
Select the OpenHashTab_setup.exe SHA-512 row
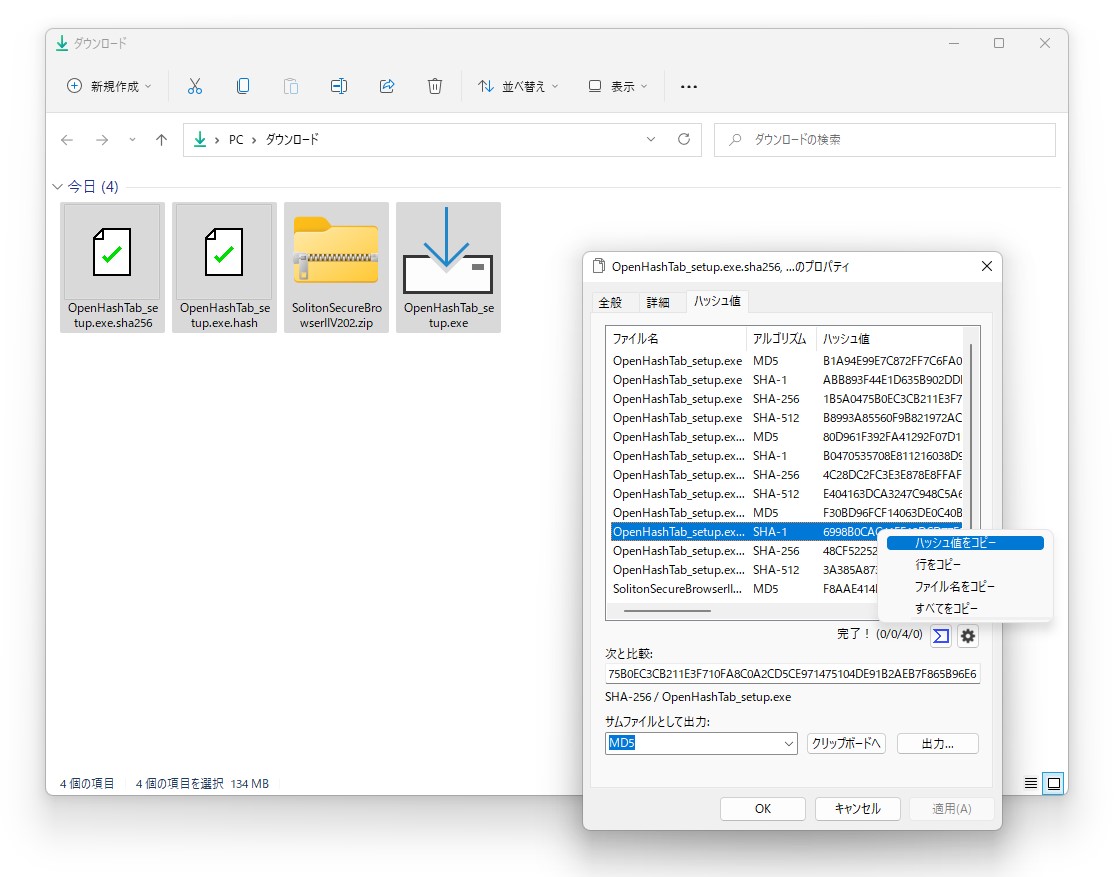[x=786, y=418]
